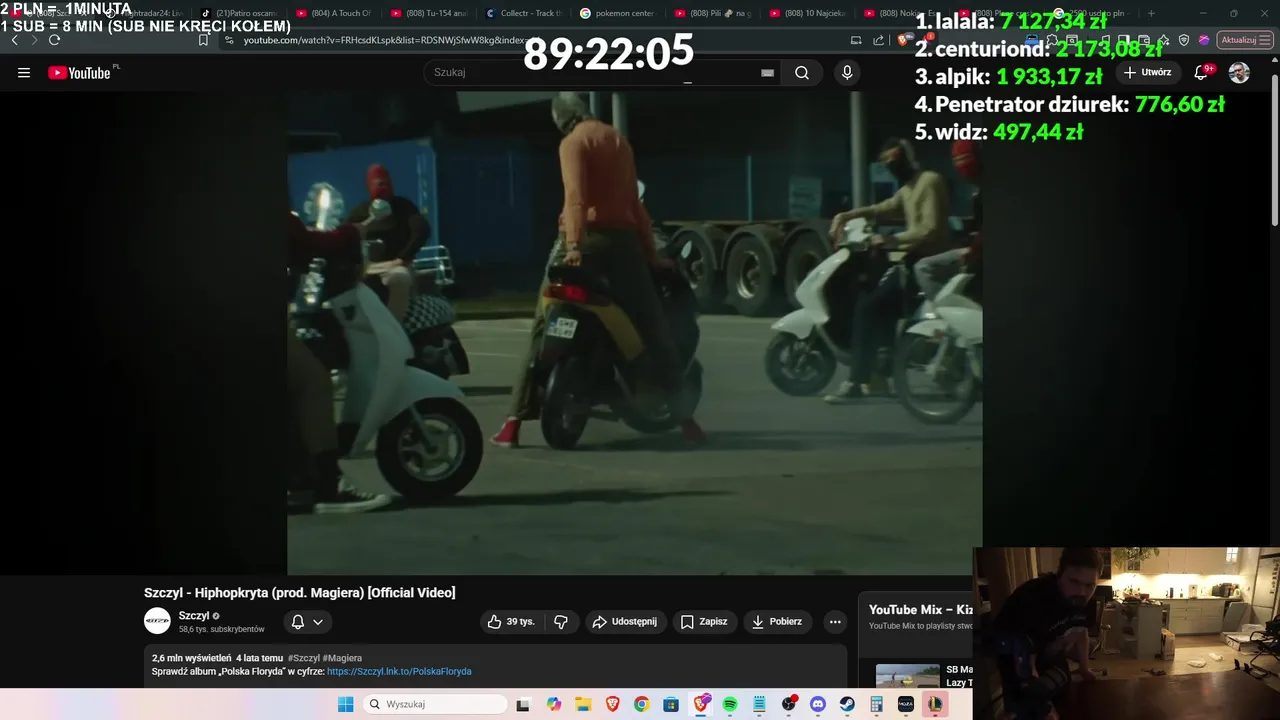This screenshot has height=720, width=1280.
Task: Switch to the Collectr tab
Action: pyautogui.click(x=524, y=14)
